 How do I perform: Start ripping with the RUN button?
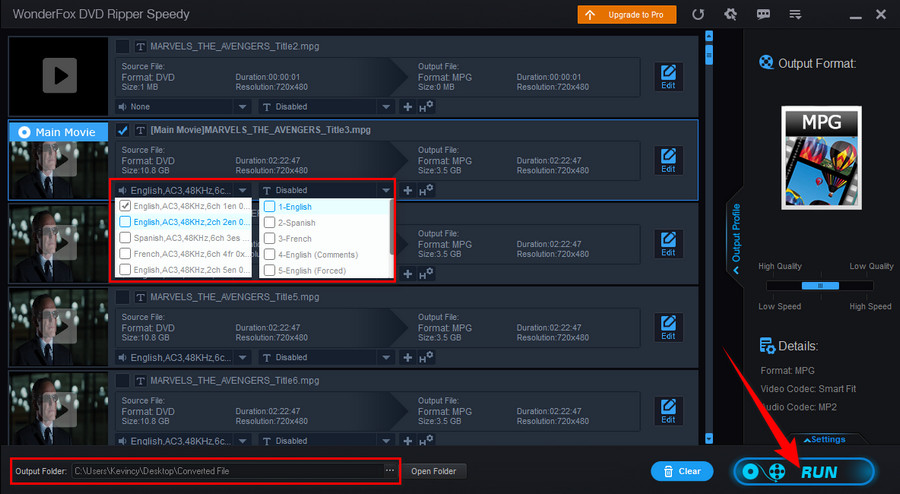804,472
